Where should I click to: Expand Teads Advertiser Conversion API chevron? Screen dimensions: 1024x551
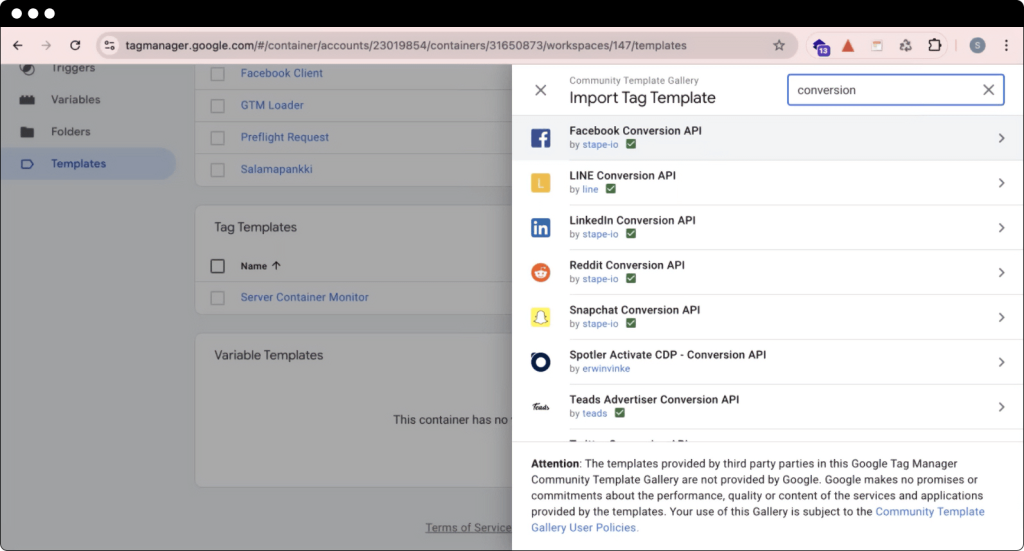click(x=1001, y=407)
